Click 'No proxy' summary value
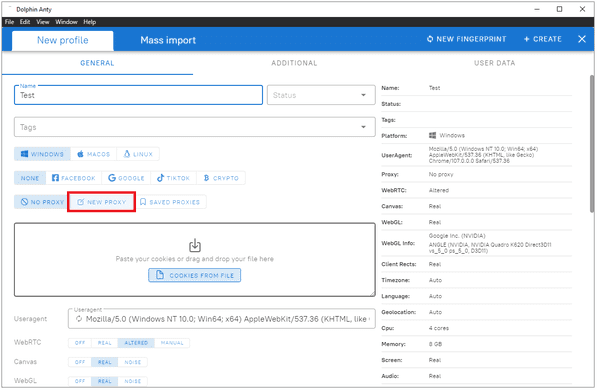The height and width of the screenshot is (391, 597). 442,175
